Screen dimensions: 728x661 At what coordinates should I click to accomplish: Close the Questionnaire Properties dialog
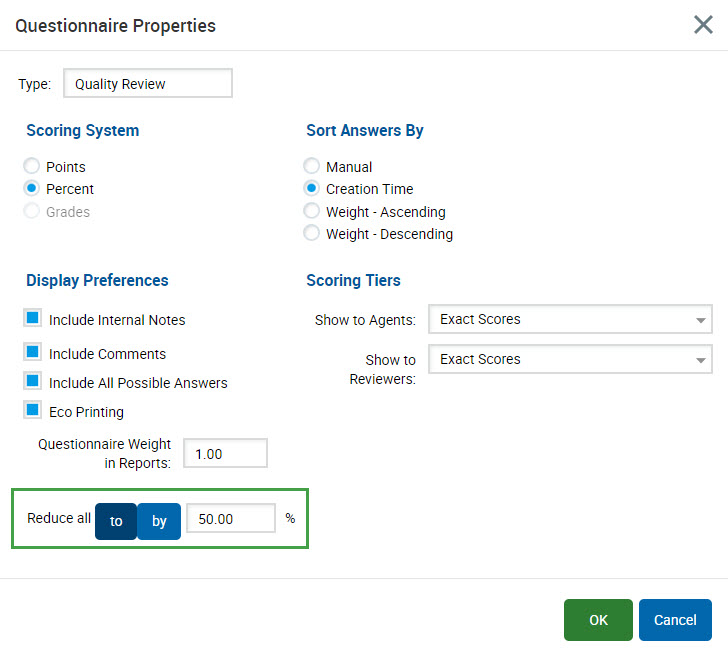pos(703,25)
